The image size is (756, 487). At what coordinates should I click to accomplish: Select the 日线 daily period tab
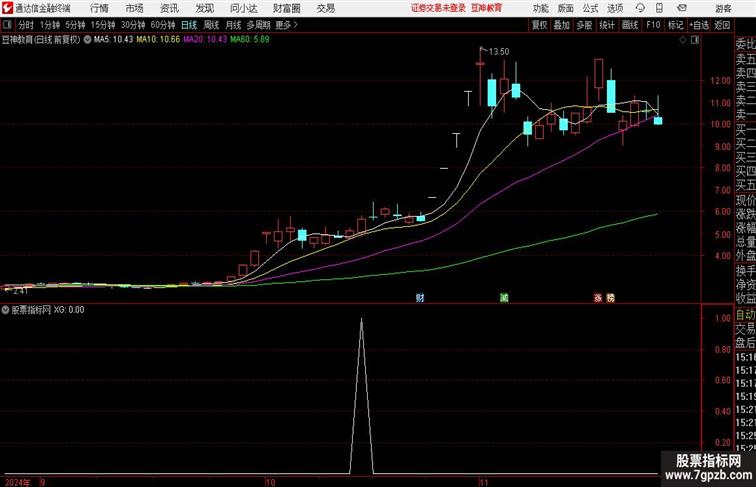click(x=189, y=25)
